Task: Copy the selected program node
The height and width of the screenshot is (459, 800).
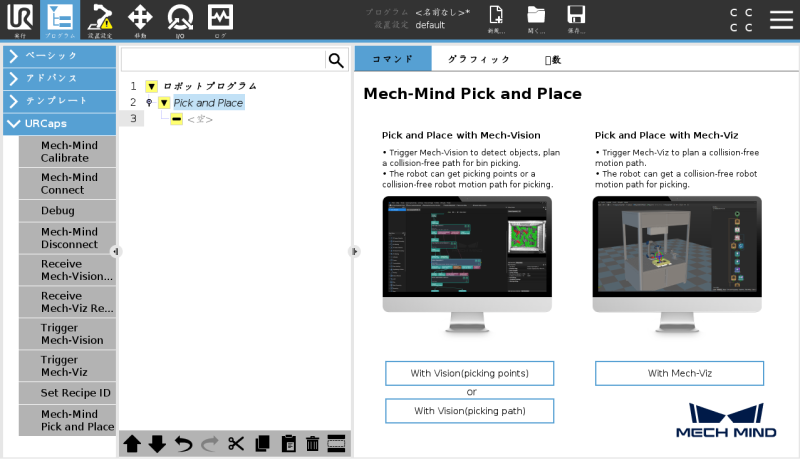Action: tap(262, 444)
